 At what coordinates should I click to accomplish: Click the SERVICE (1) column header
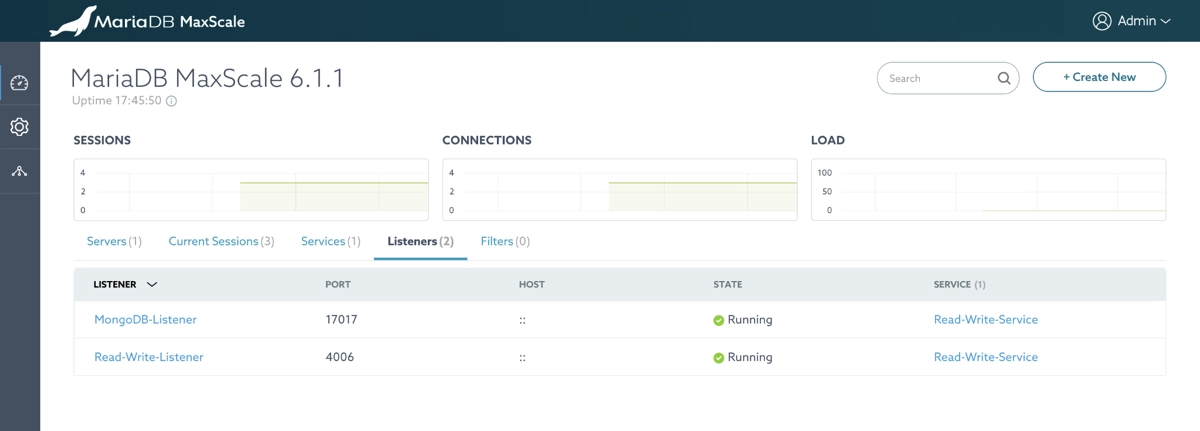coord(960,285)
